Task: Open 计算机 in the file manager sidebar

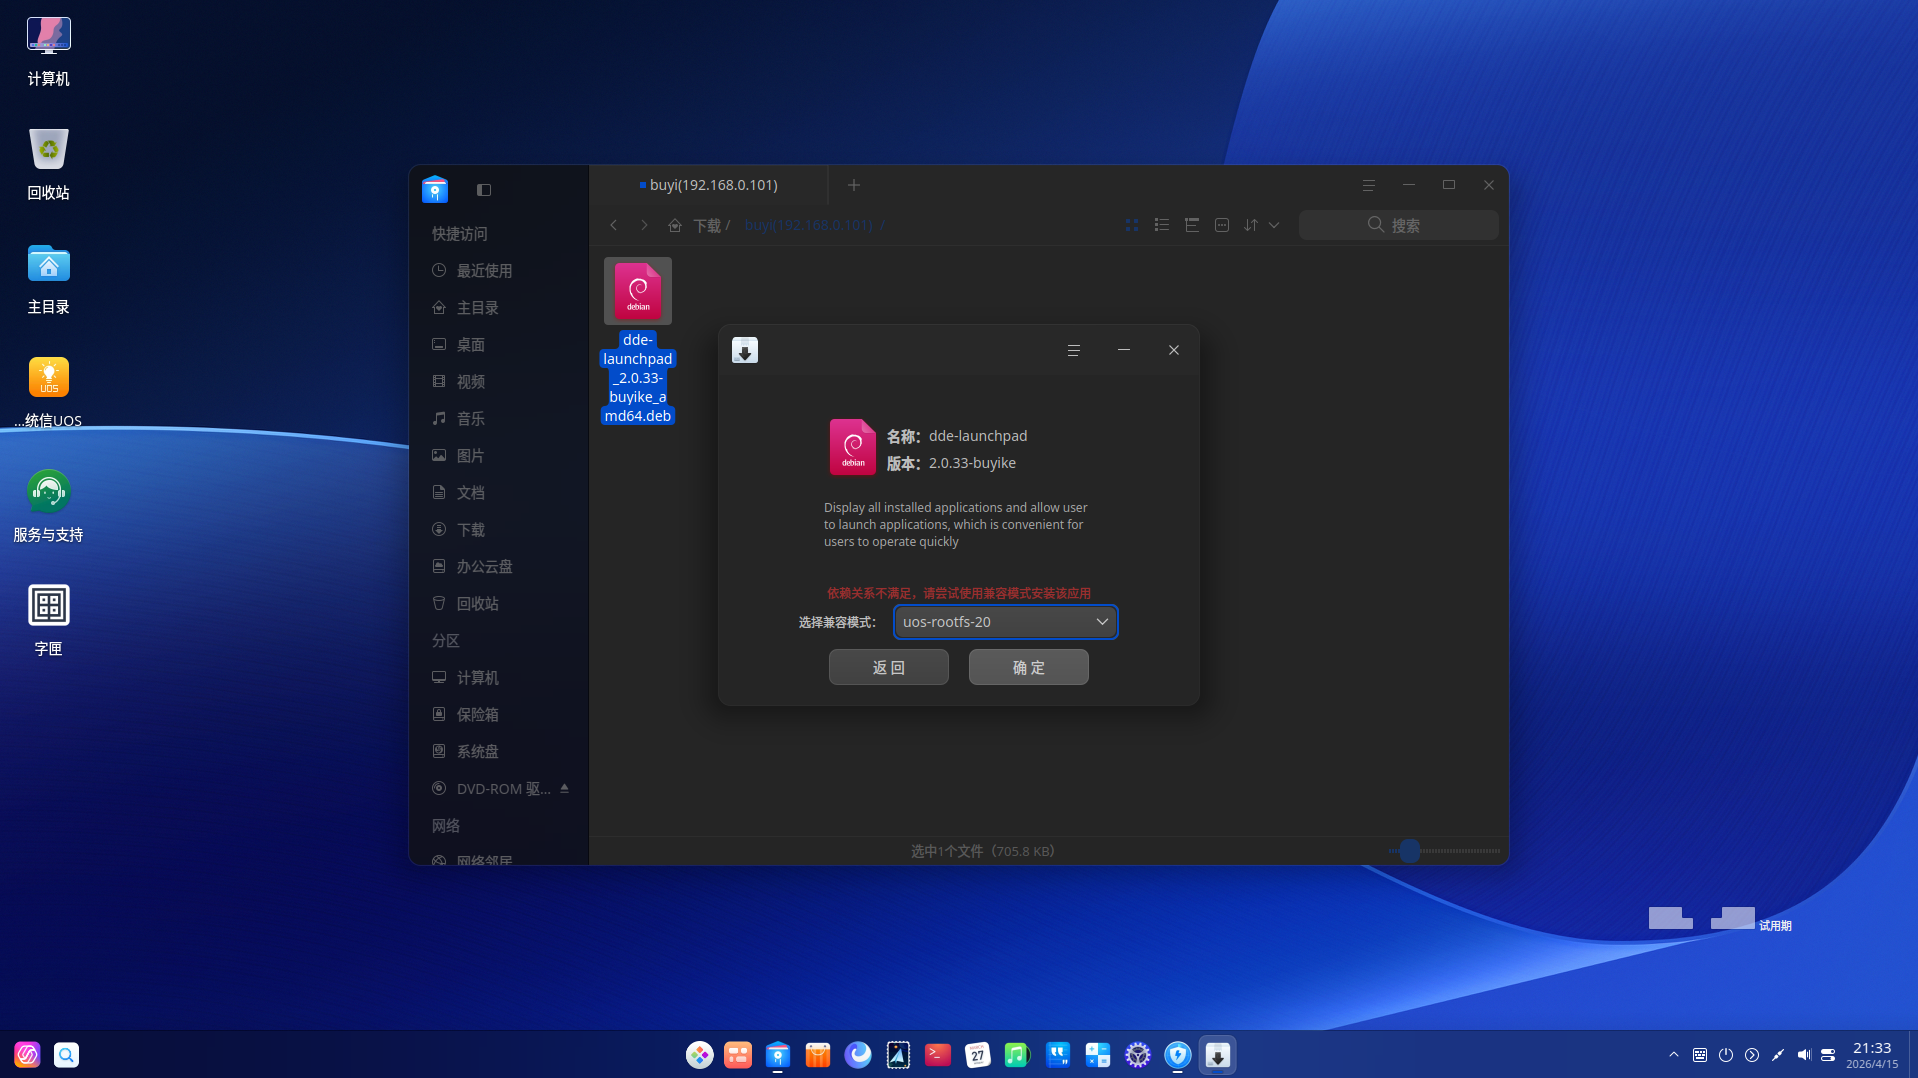Action: point(498,678)
